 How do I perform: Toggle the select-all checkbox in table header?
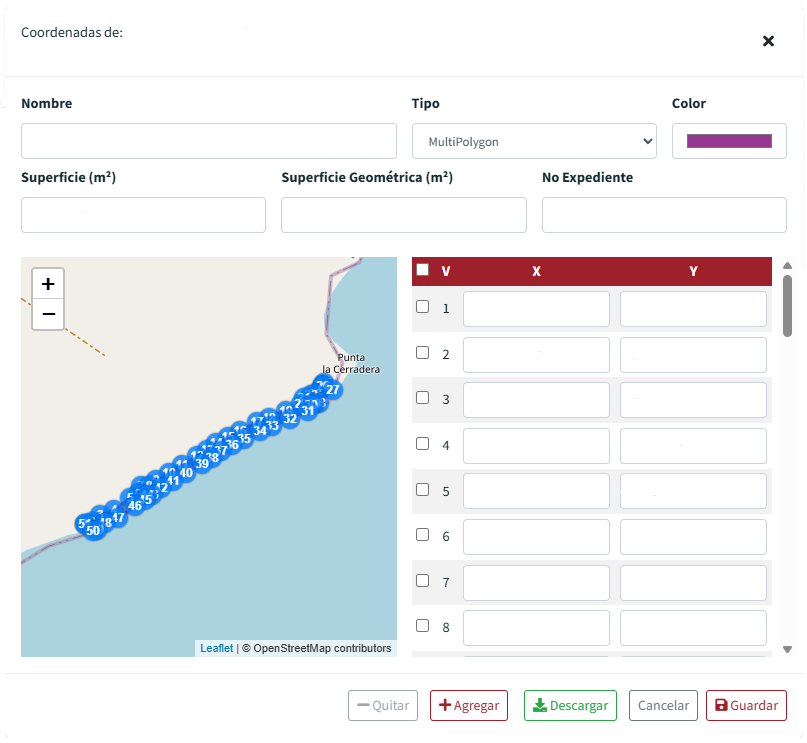[x=423, y=270]
